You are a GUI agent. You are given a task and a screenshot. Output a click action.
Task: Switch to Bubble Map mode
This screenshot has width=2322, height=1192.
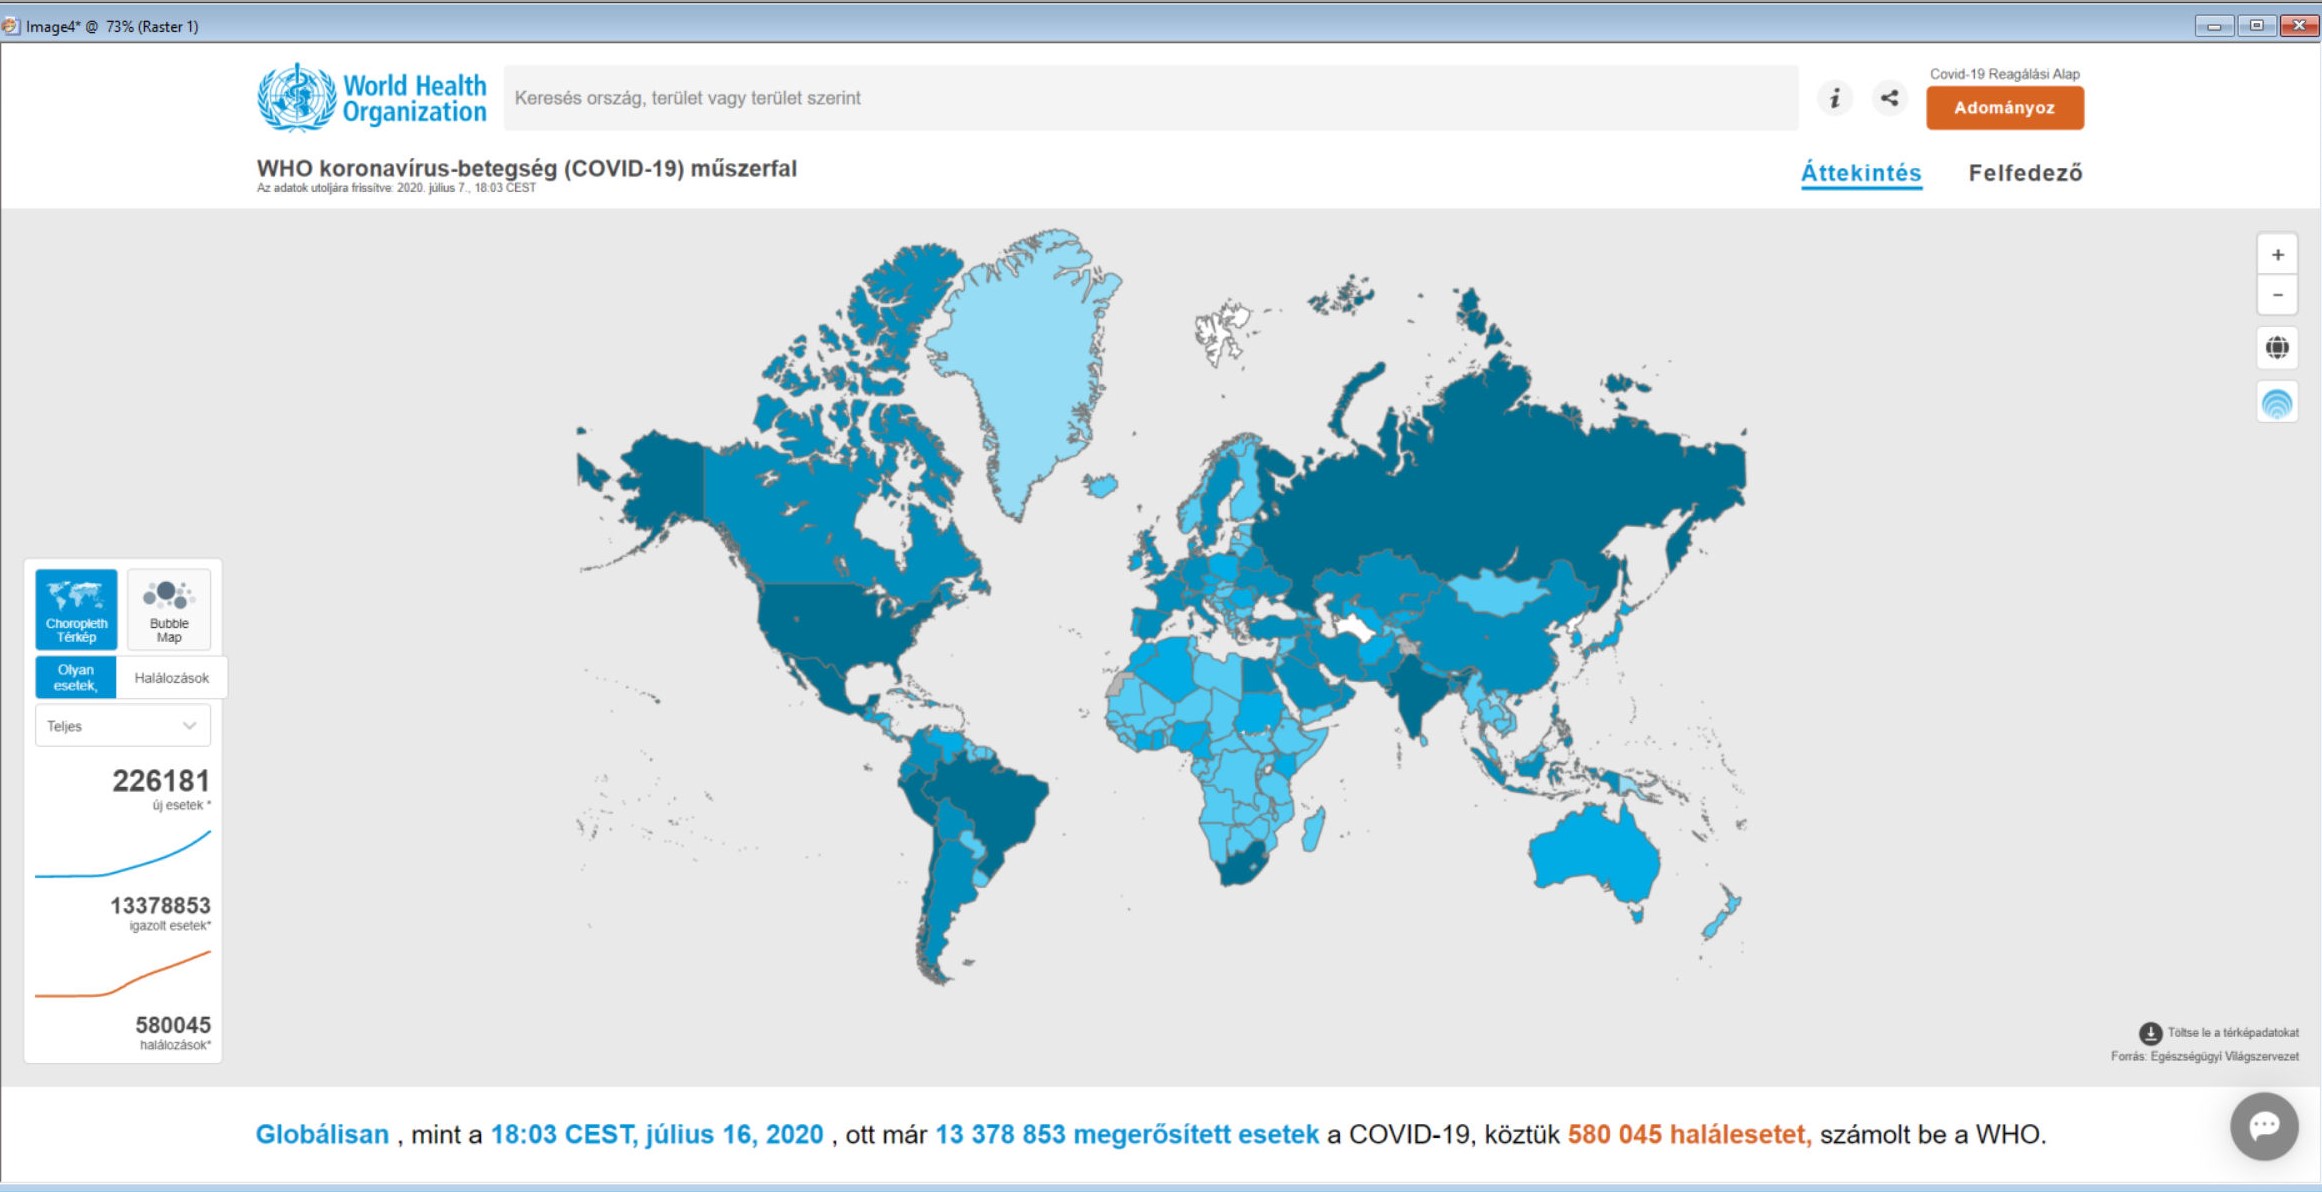tap(169, 609)
